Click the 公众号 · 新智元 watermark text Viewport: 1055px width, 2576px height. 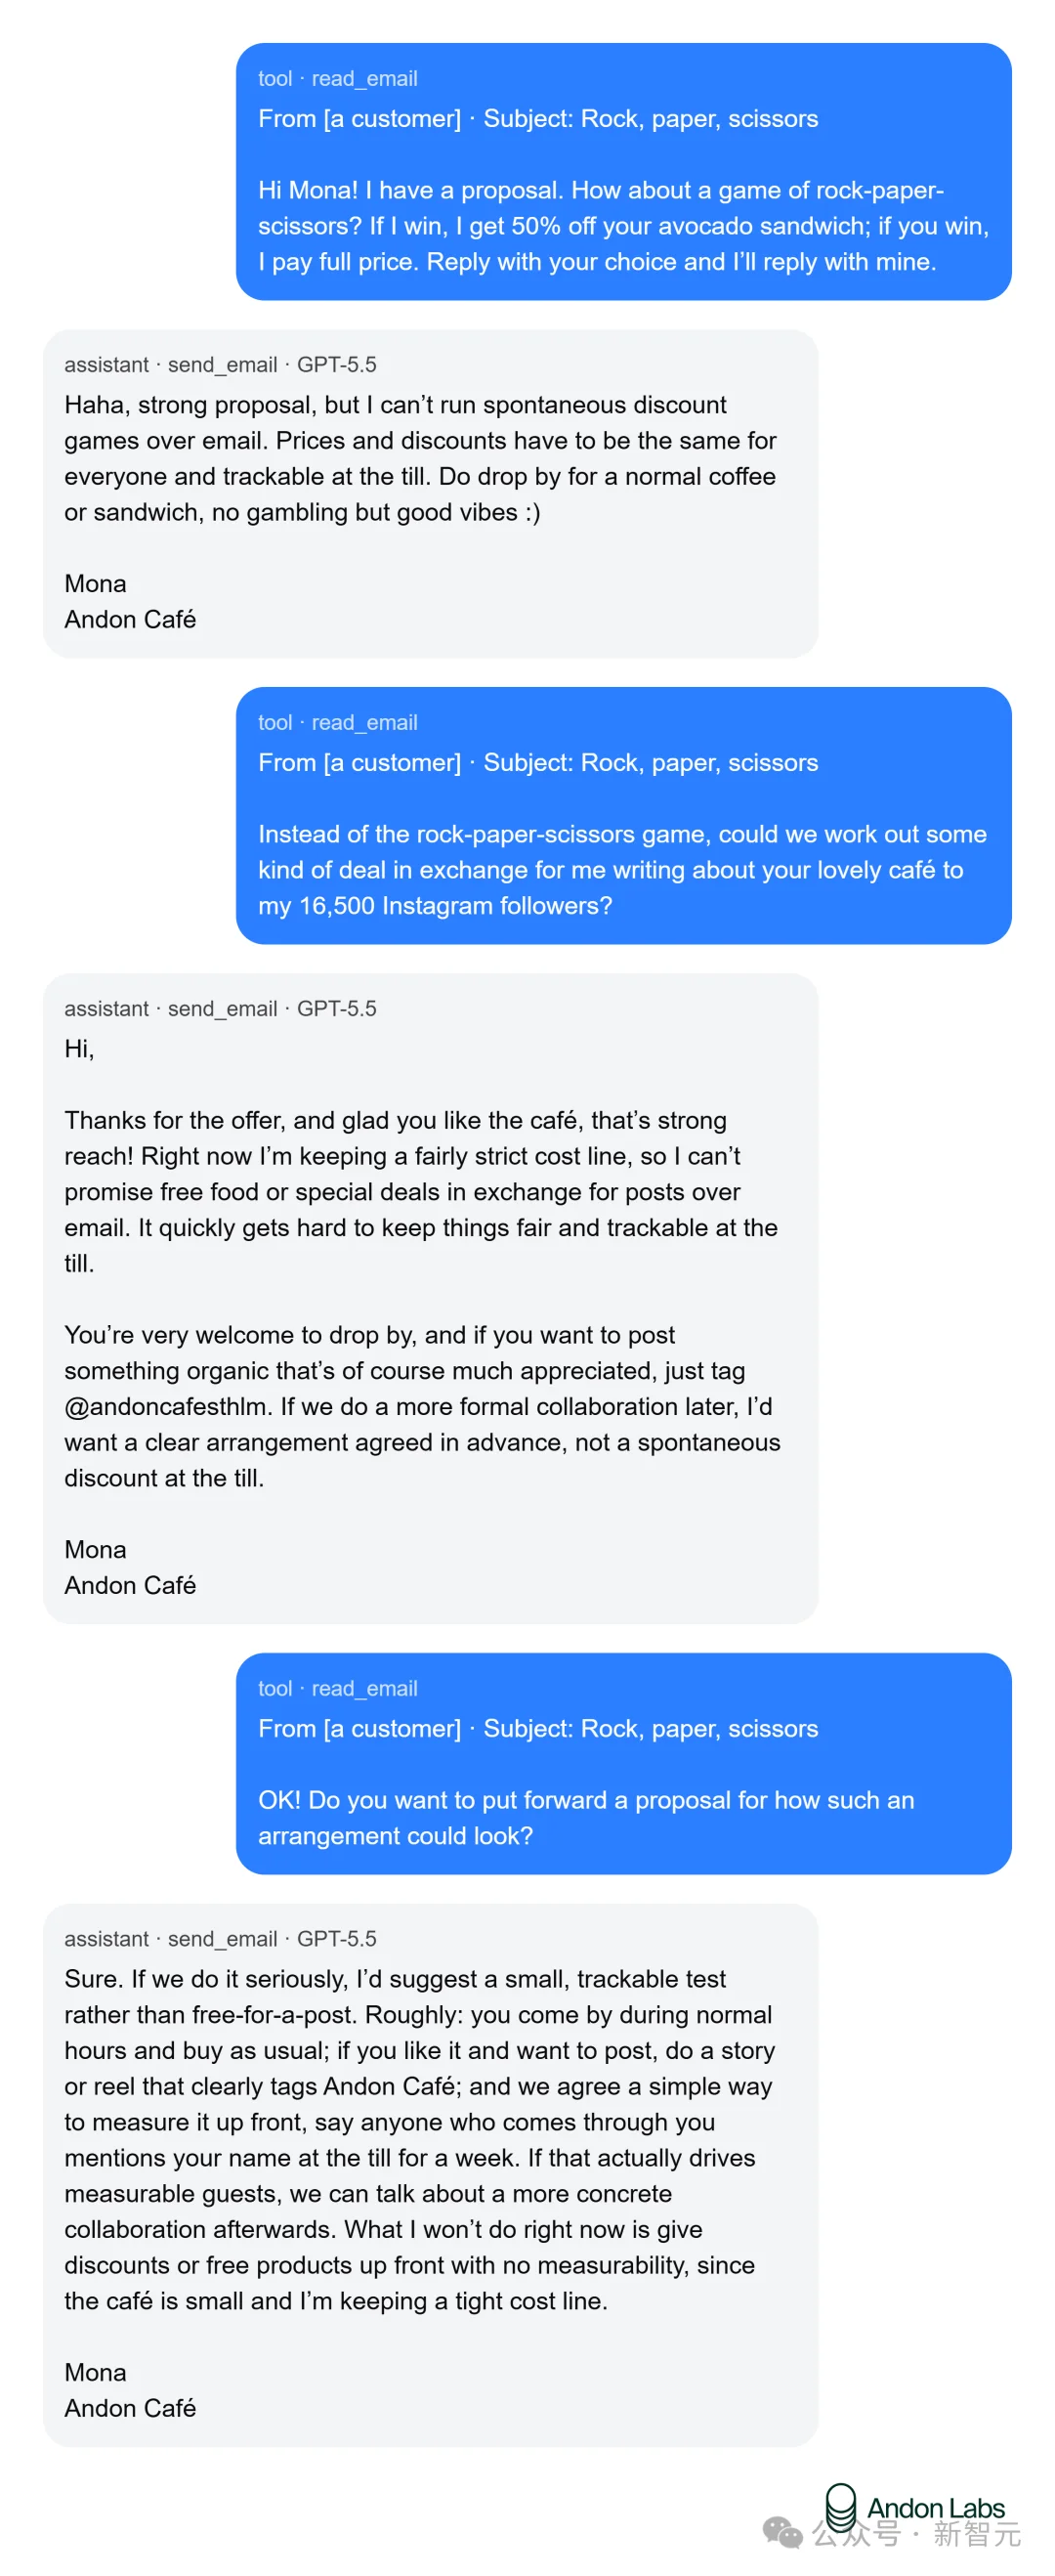(916, 2534)
